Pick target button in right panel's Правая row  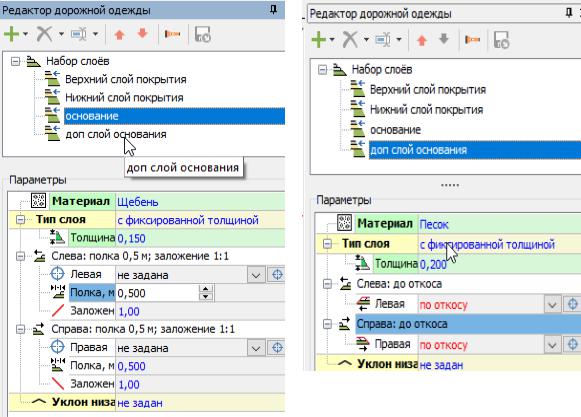(572, 345)
